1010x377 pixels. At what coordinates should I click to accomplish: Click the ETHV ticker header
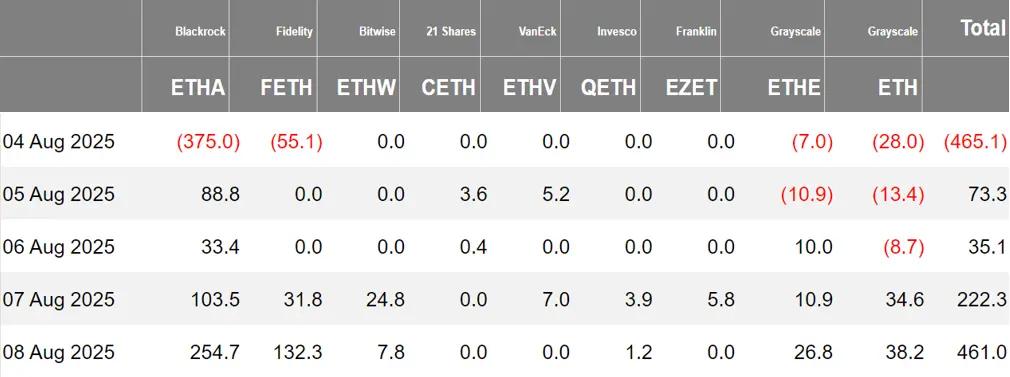[x=530, y=87]
